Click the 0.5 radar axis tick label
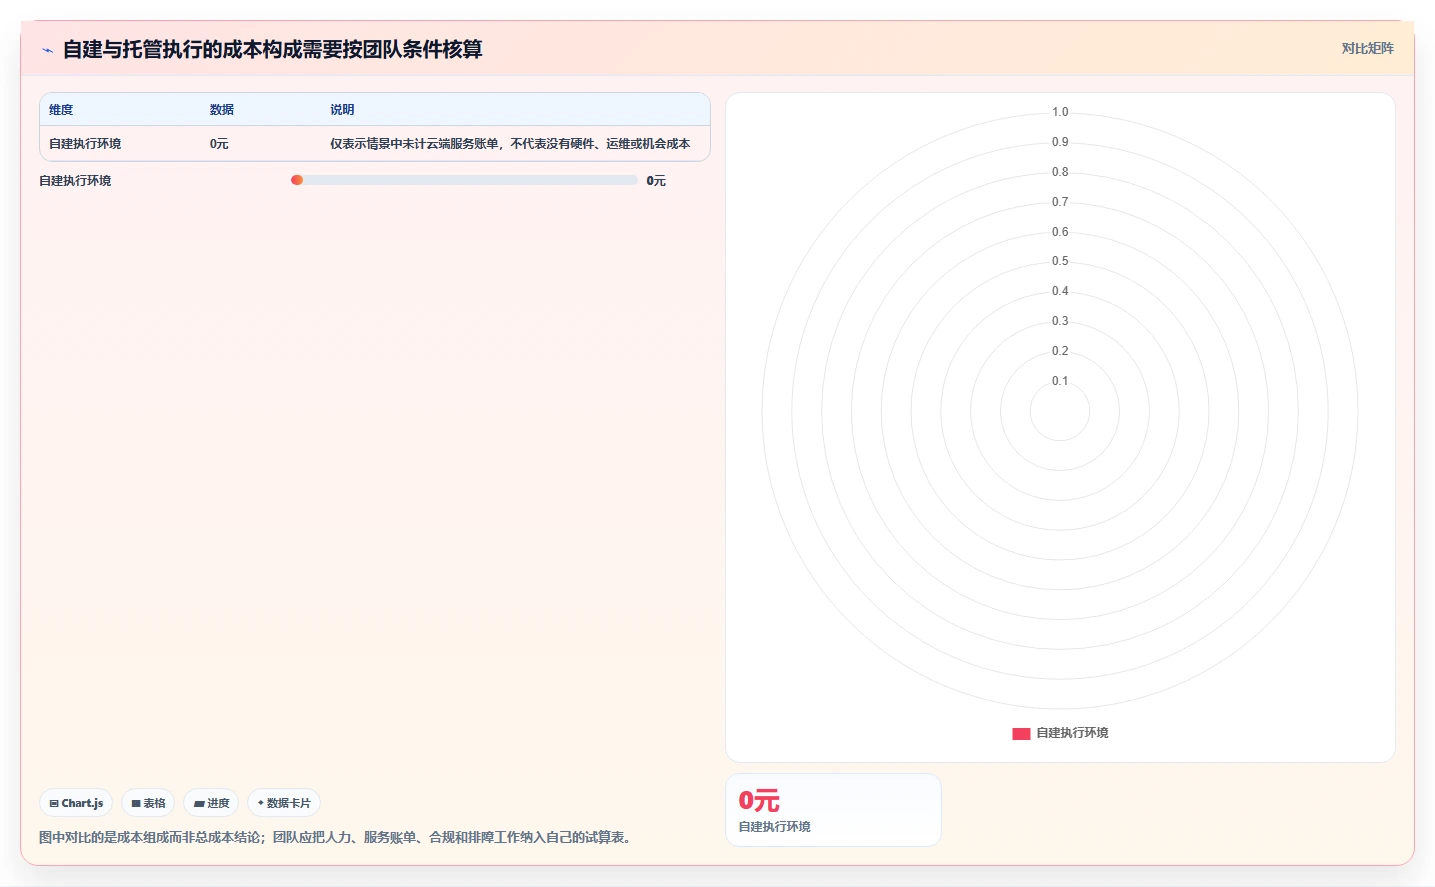 (1060, 261)
